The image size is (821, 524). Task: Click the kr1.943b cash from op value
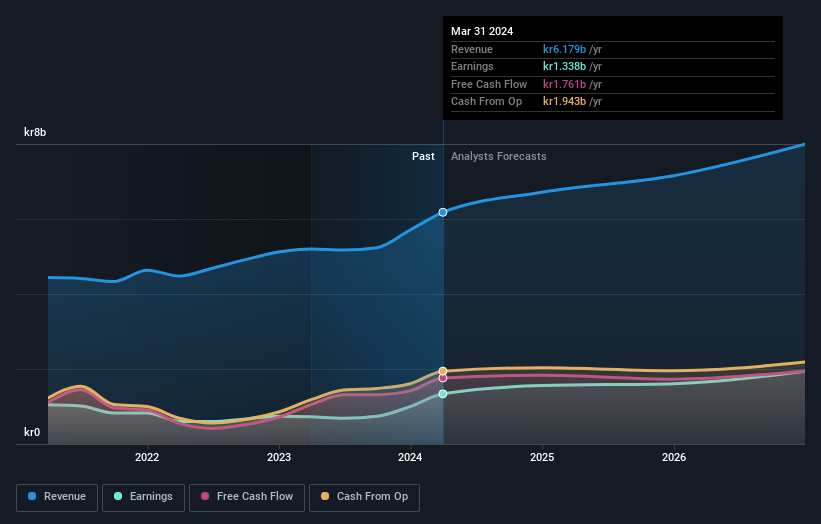tap(564, 102)
